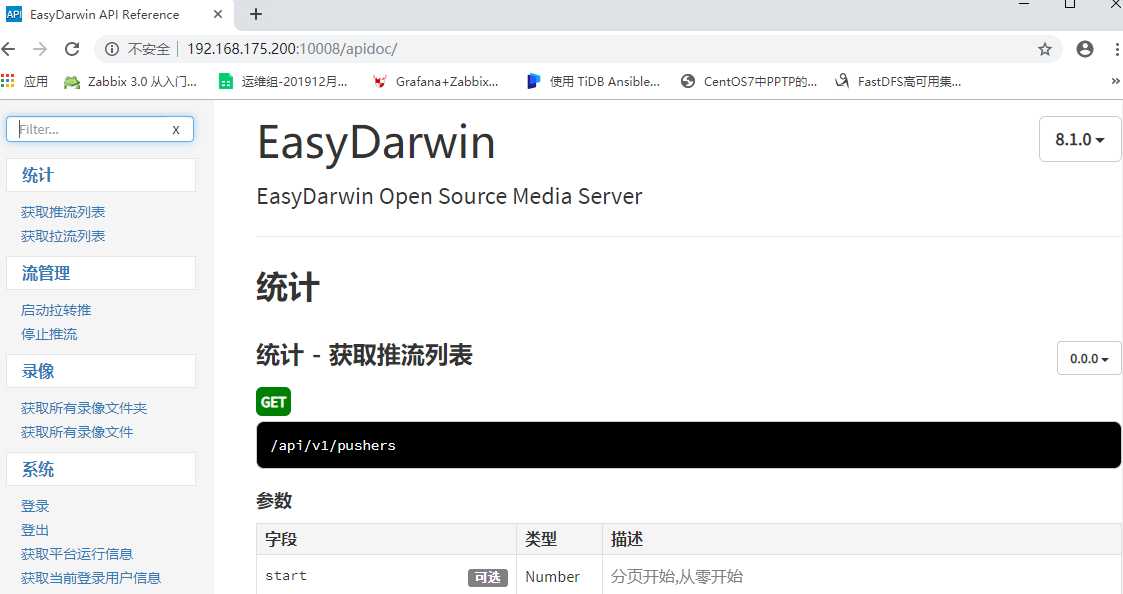
Task: Open the 0.0.0 article version dropdown
Action: pos(1089,358)
